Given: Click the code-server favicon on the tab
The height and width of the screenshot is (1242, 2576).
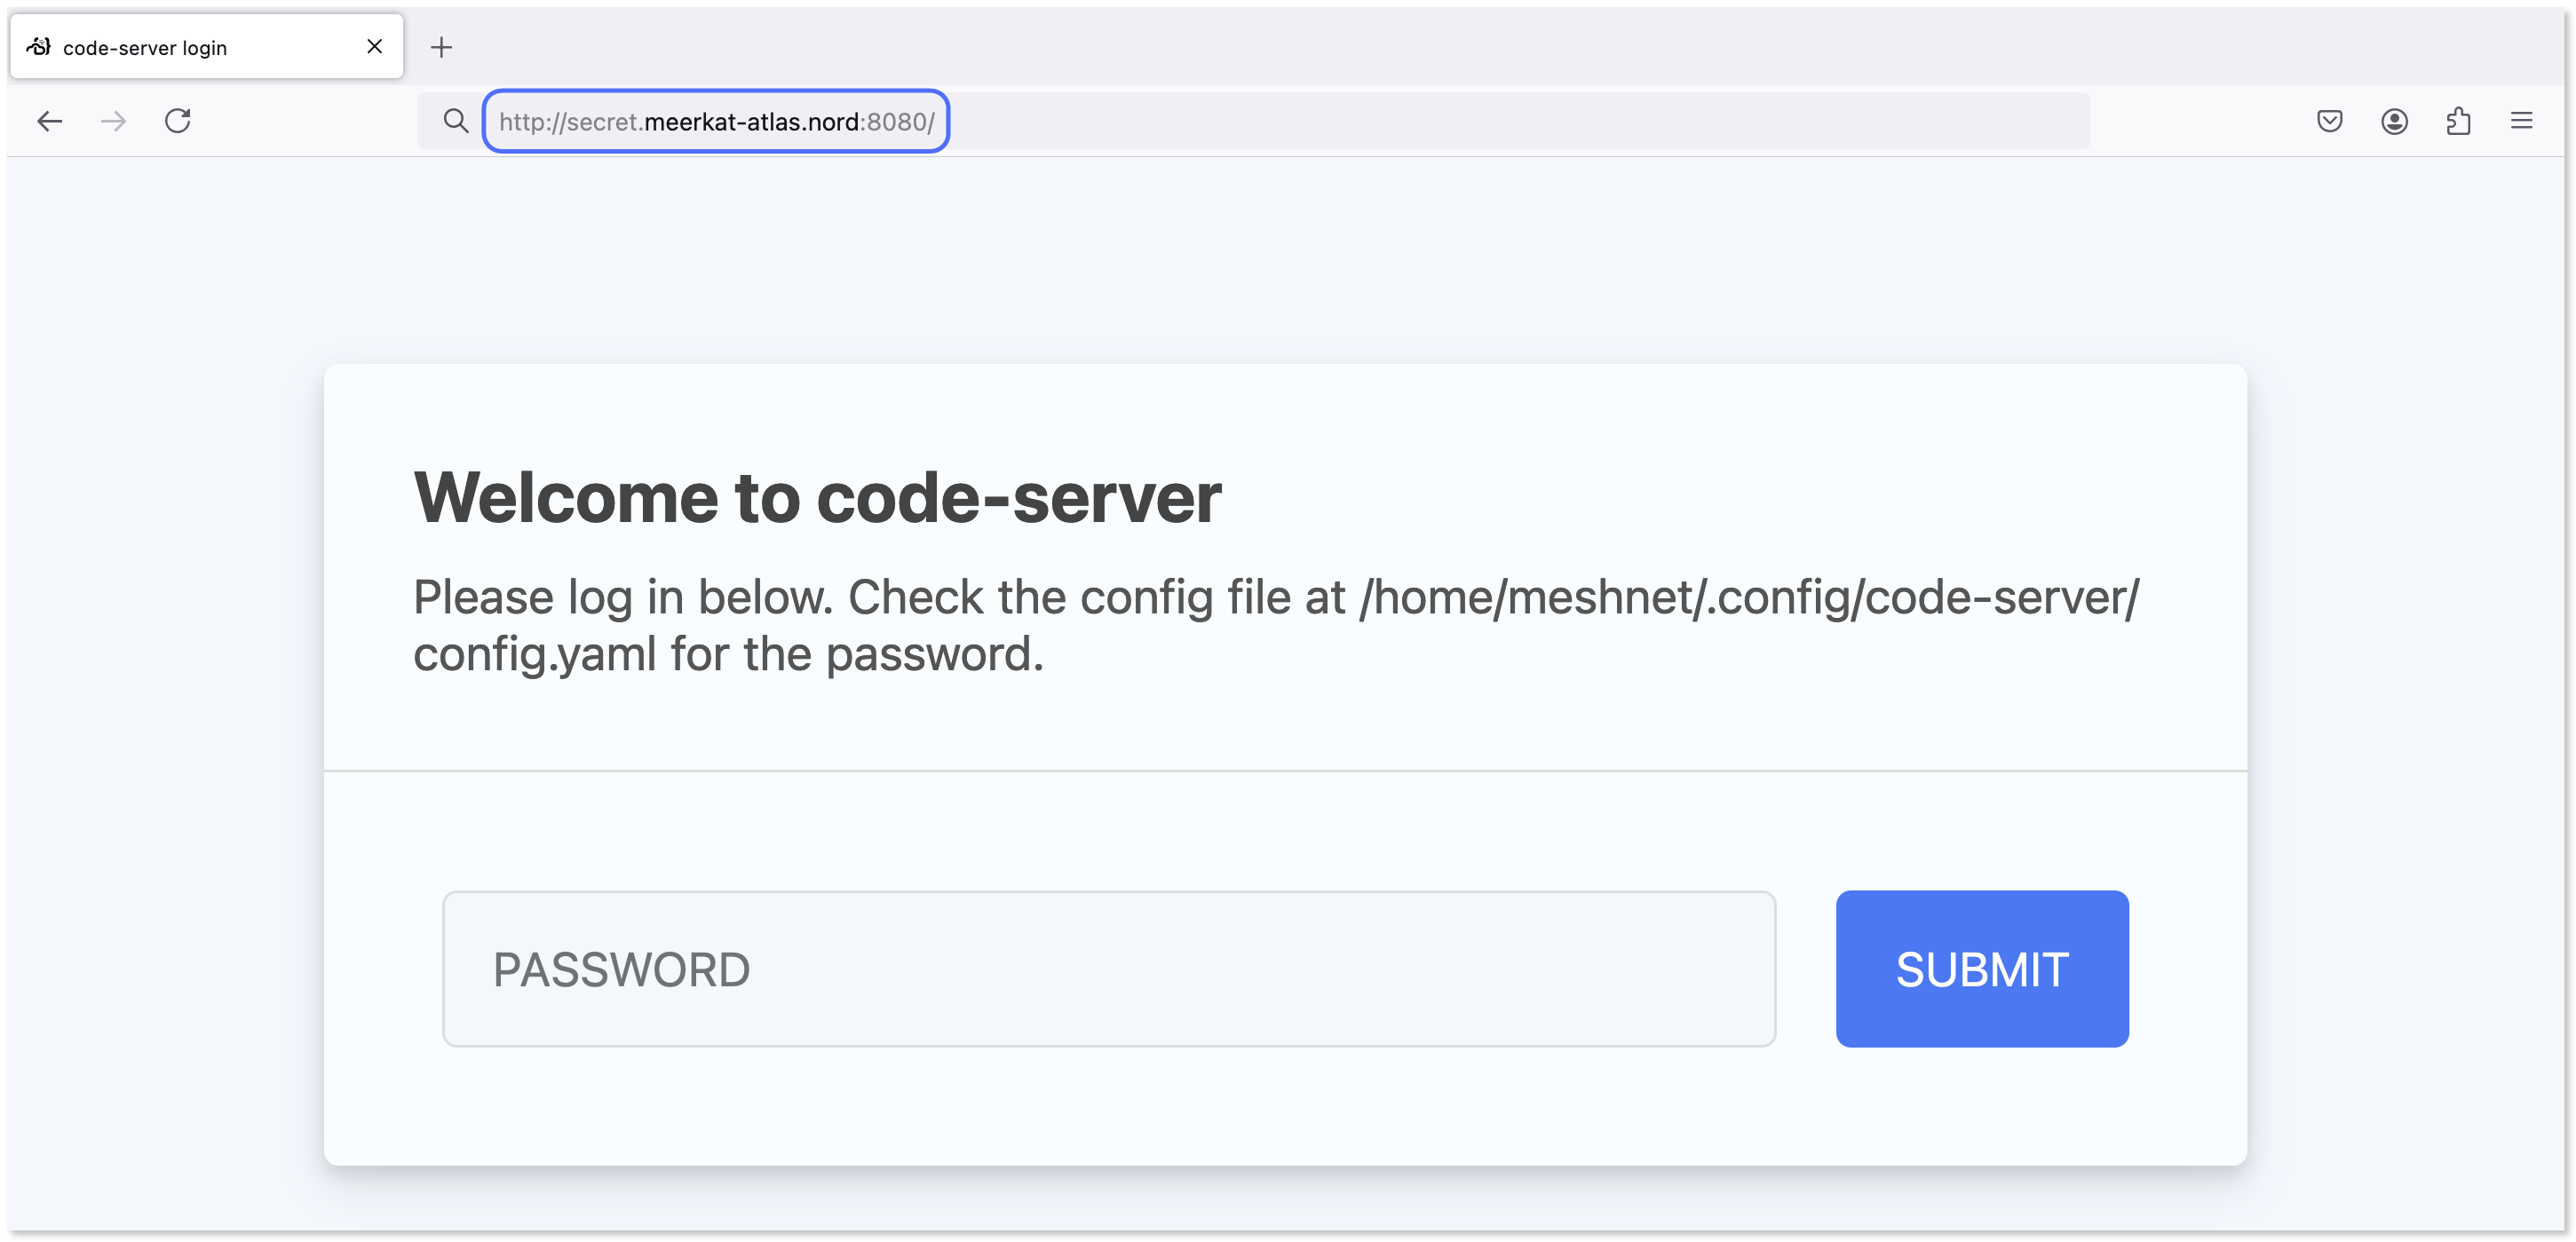Looking at the screenshot, I should tap(37, 46).
